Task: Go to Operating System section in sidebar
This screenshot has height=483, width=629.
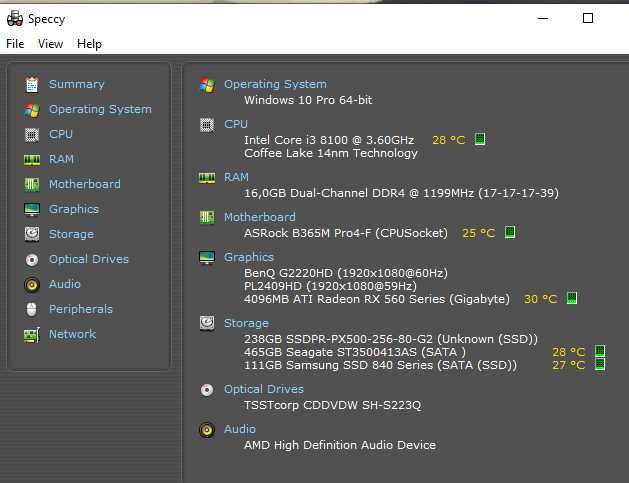Action: 100,109
